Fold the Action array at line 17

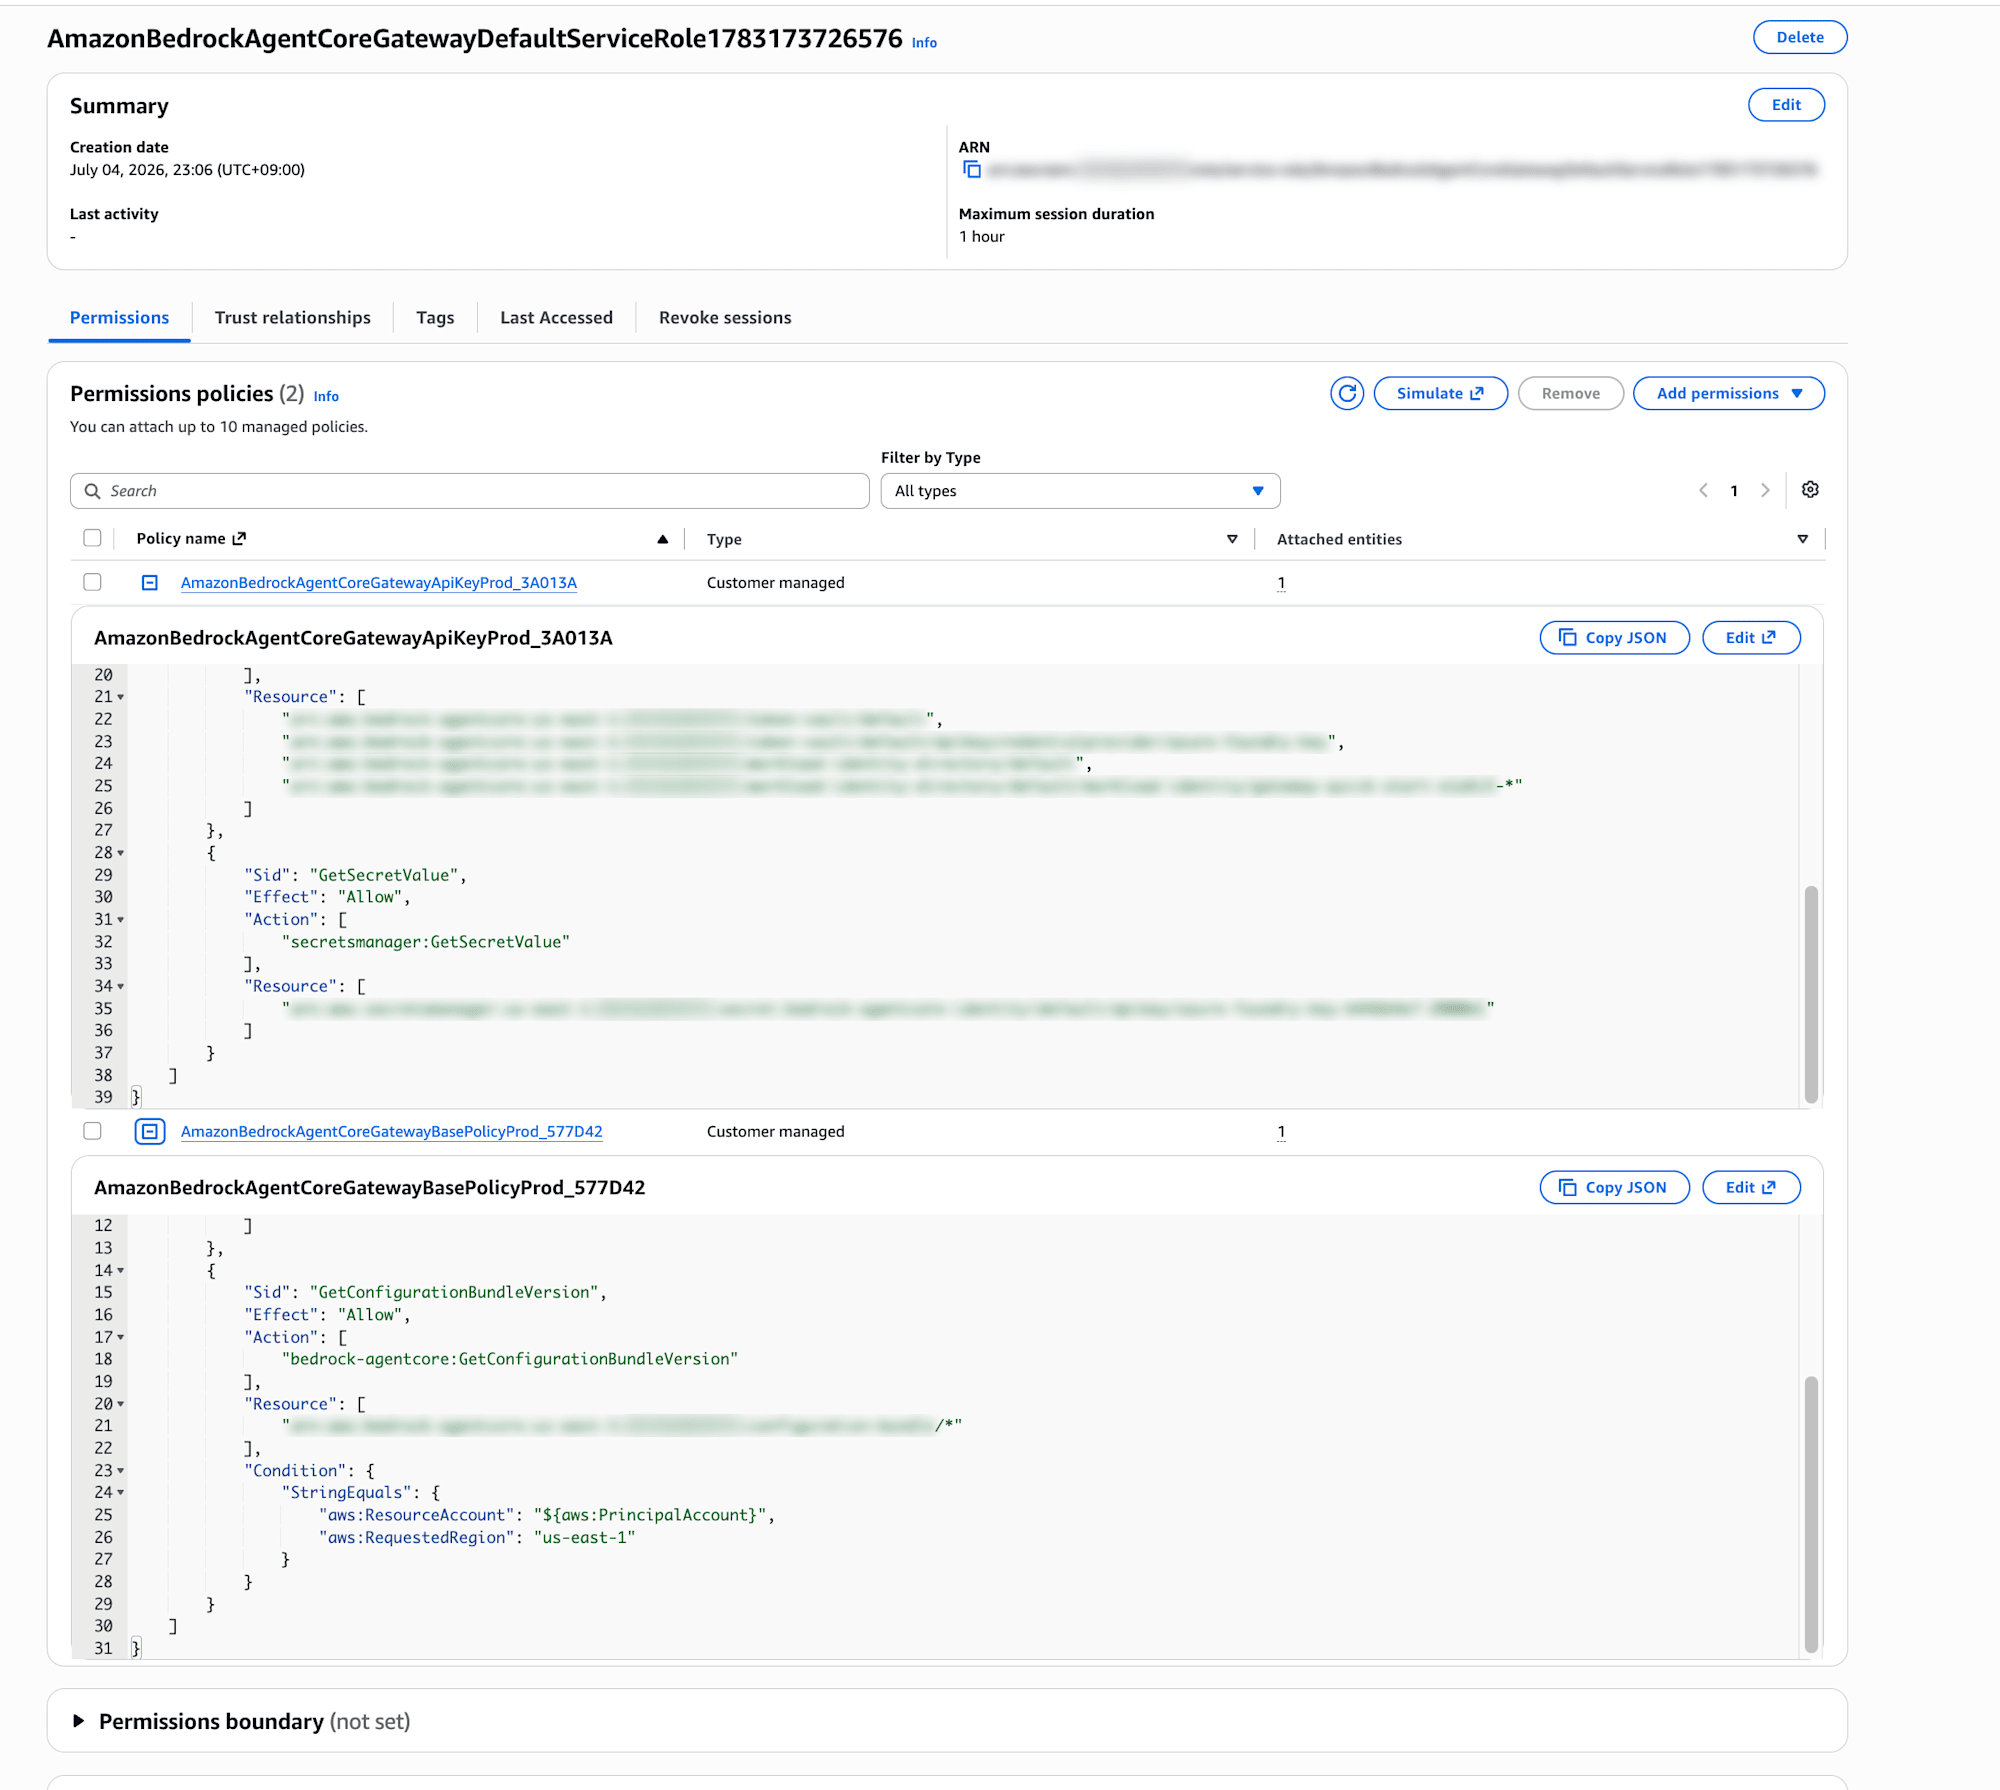pos(121,1338)
